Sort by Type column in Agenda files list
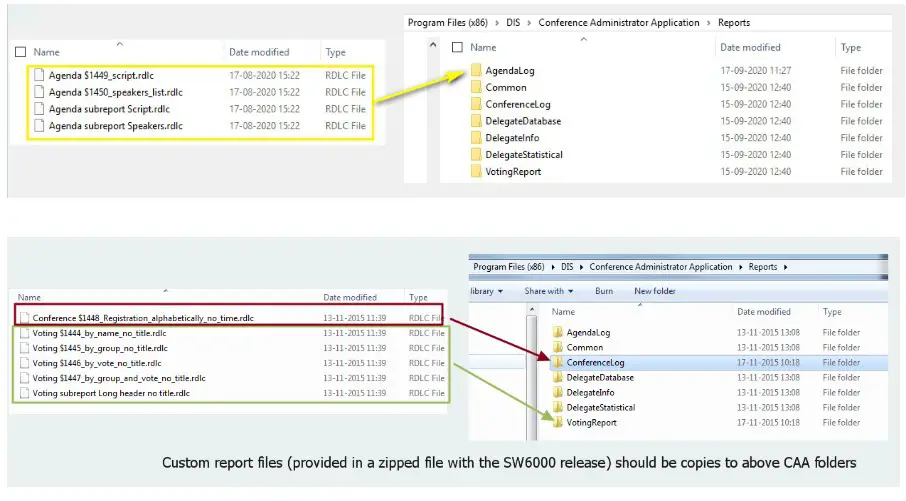Screen dimensions: 906x501 click(335, 52)
